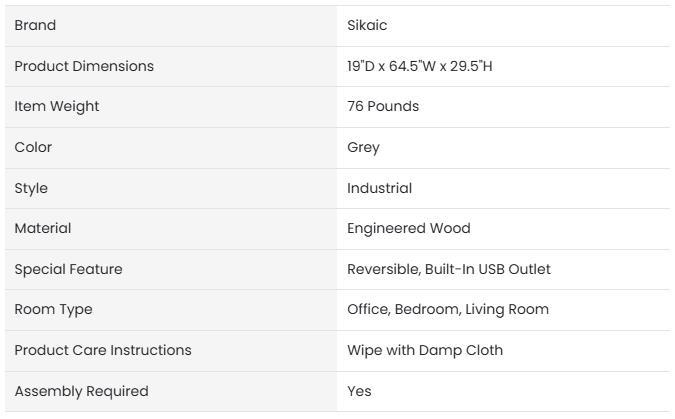Select the Reversible, Built-In USB Outlet text
The width and height of the screenshot is (675, 419).
point(448,269)
